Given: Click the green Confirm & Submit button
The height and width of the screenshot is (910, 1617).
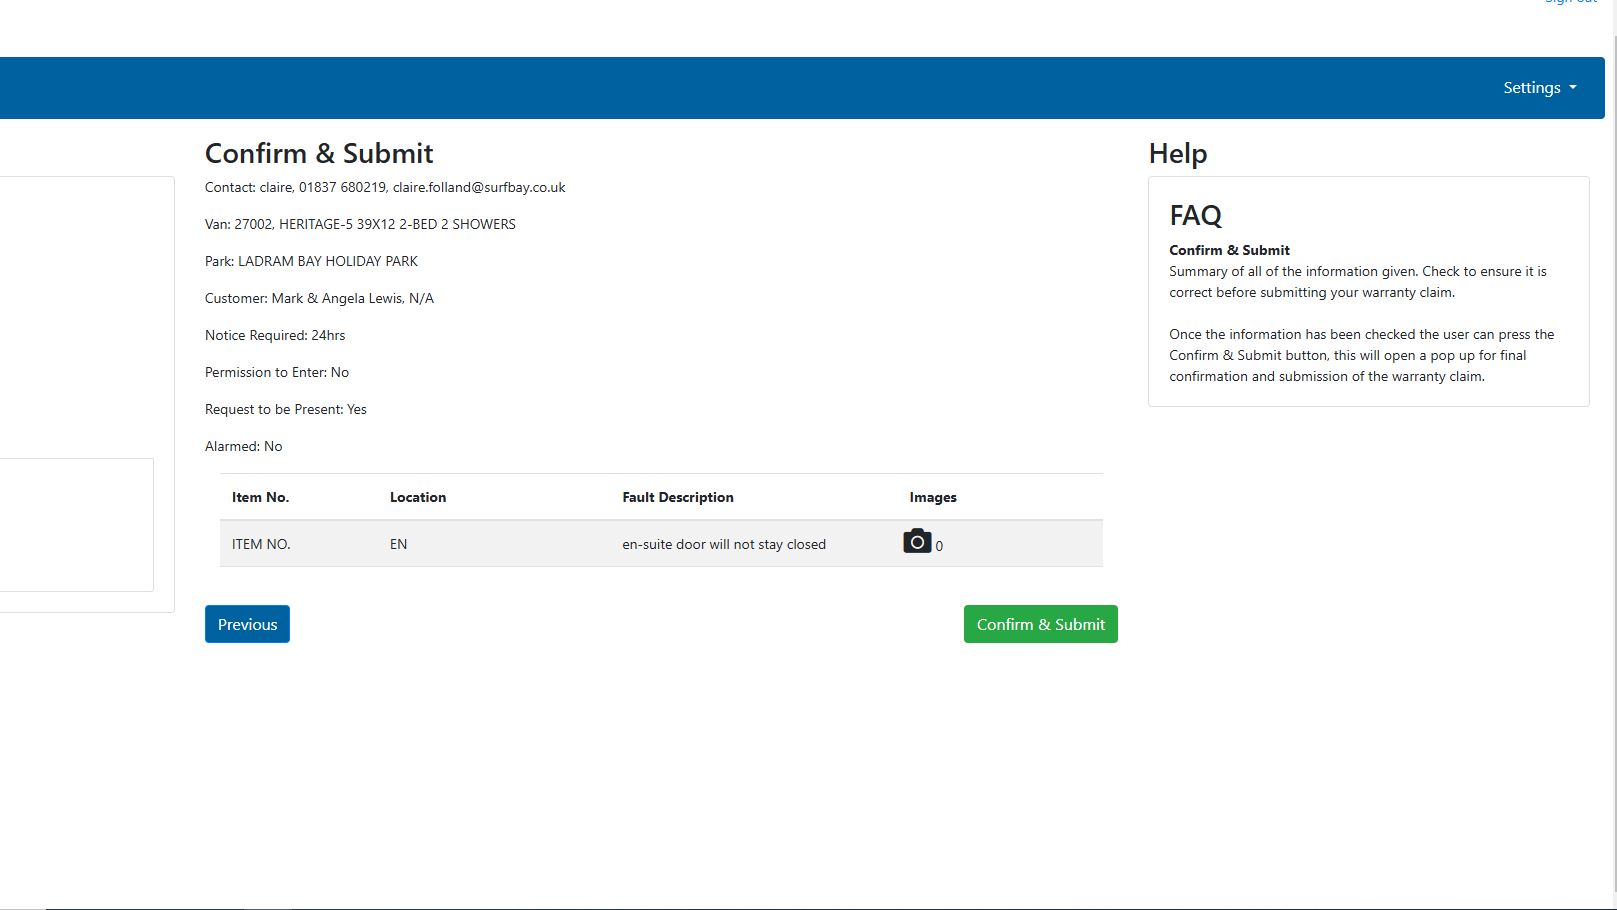Looking at the screenshot, I should pyautogui.click(x=1041, y=624).
